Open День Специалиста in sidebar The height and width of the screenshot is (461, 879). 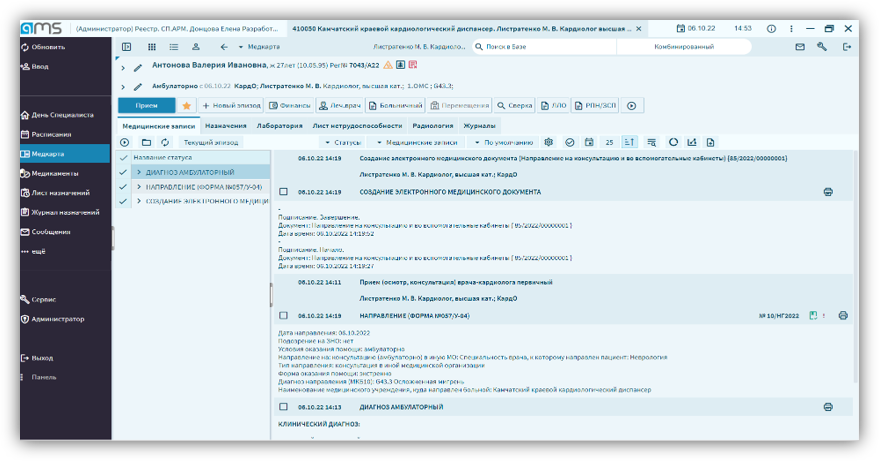[57, 115]
